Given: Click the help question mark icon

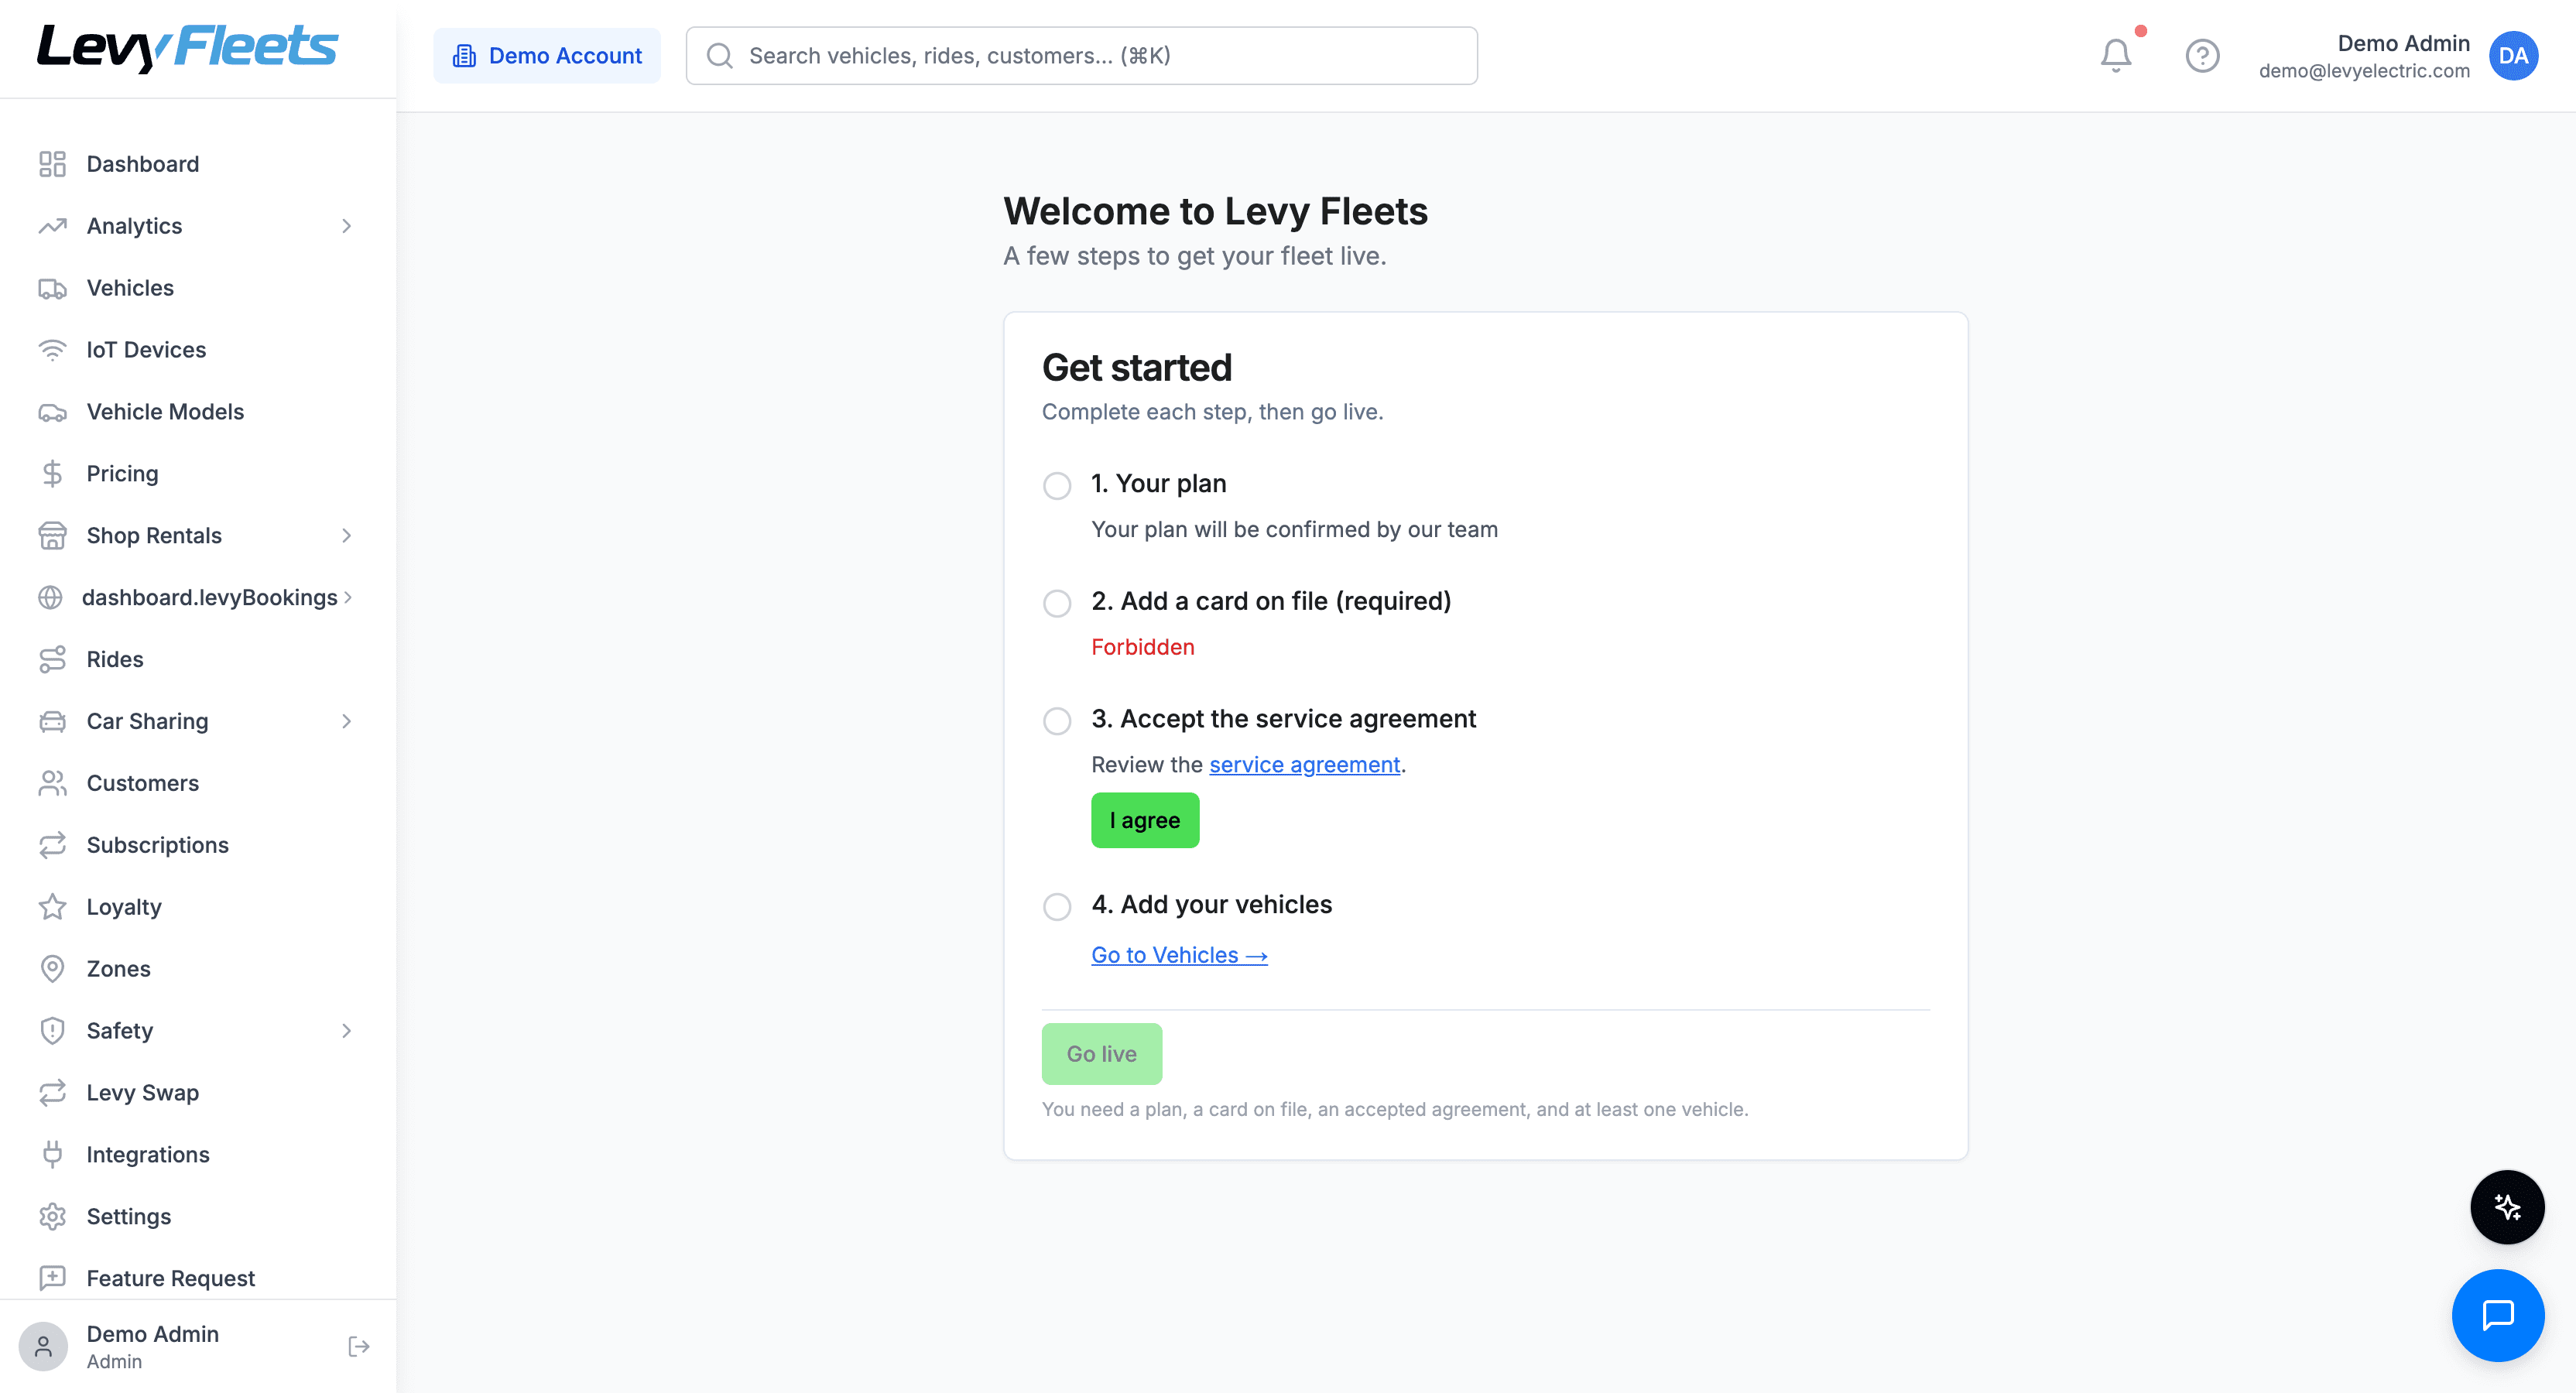Looking at the screenshot, I should pyautogui.click(x=2202, y=56).
